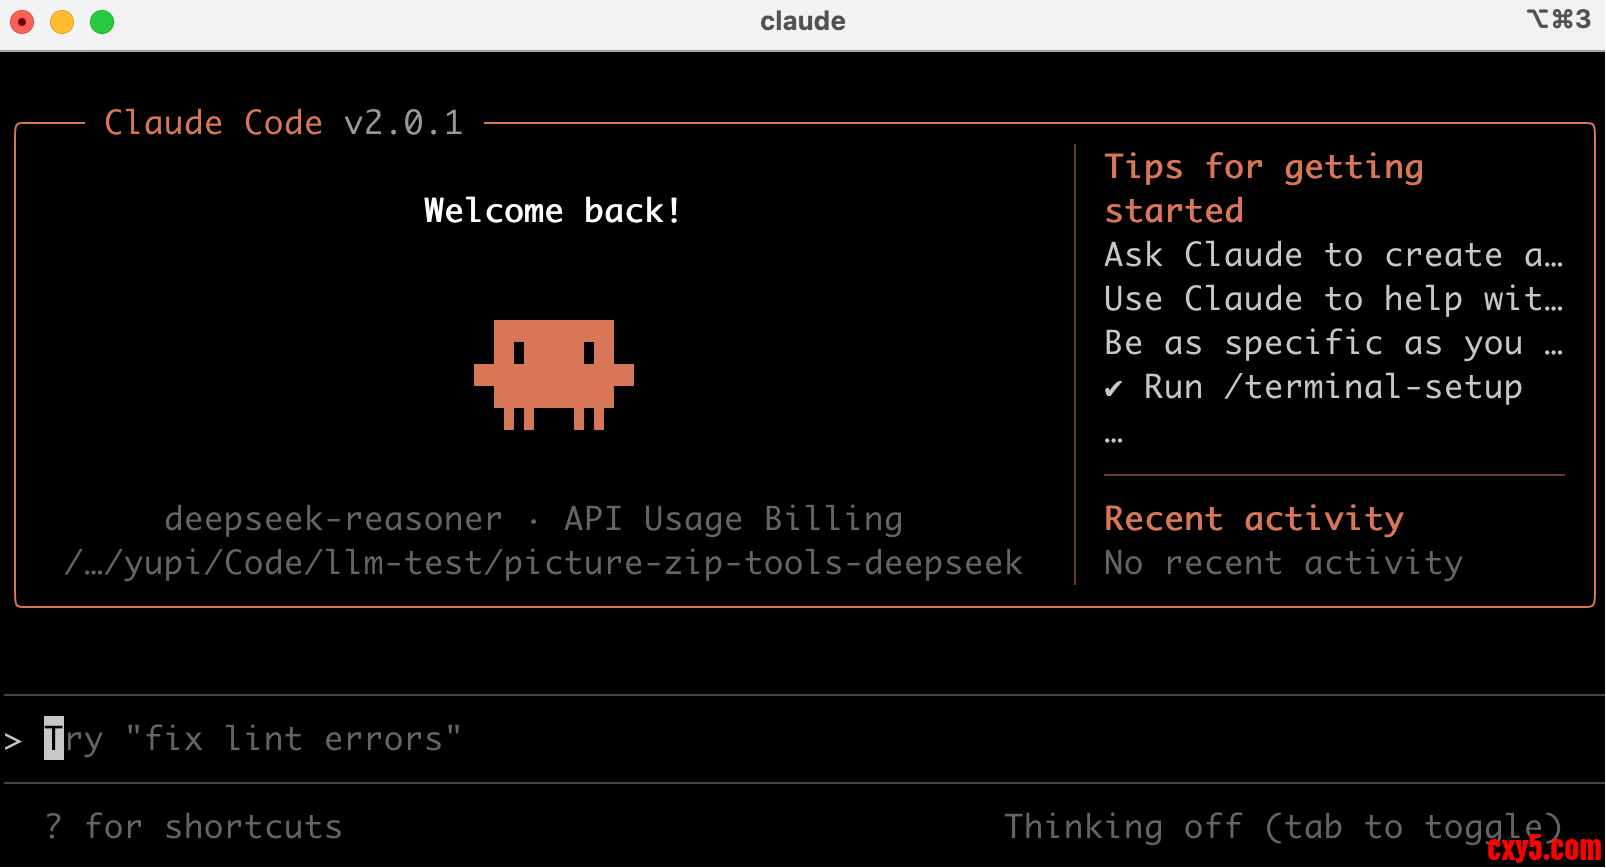Click the "Claude Code v2.0.1" header
The image size is (1606, 868).
[x=284, y=123]
